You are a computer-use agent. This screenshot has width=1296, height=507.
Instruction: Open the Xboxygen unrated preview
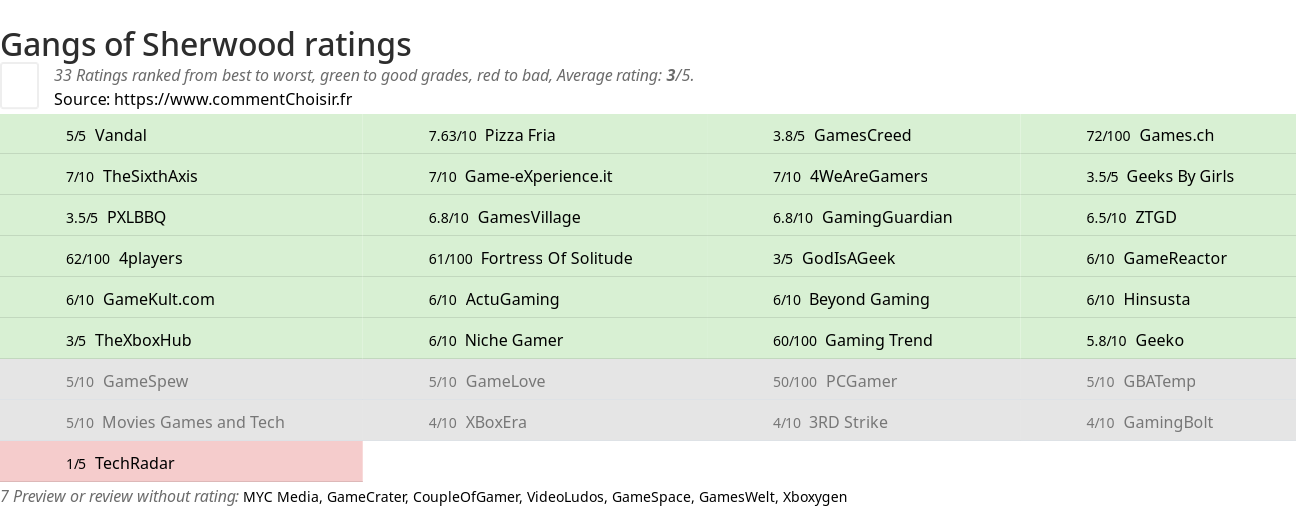[814, 496]
